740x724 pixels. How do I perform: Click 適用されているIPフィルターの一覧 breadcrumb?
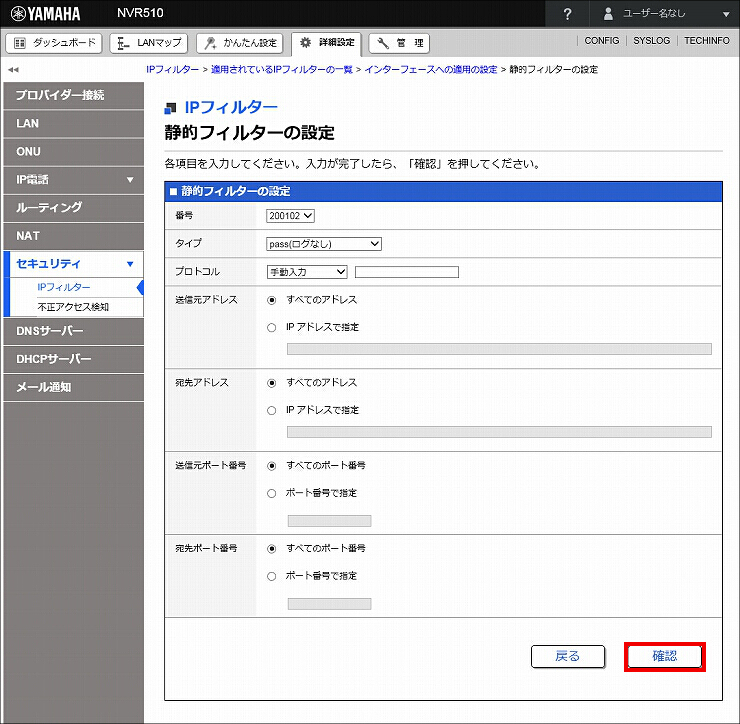(x=282, y=70)
